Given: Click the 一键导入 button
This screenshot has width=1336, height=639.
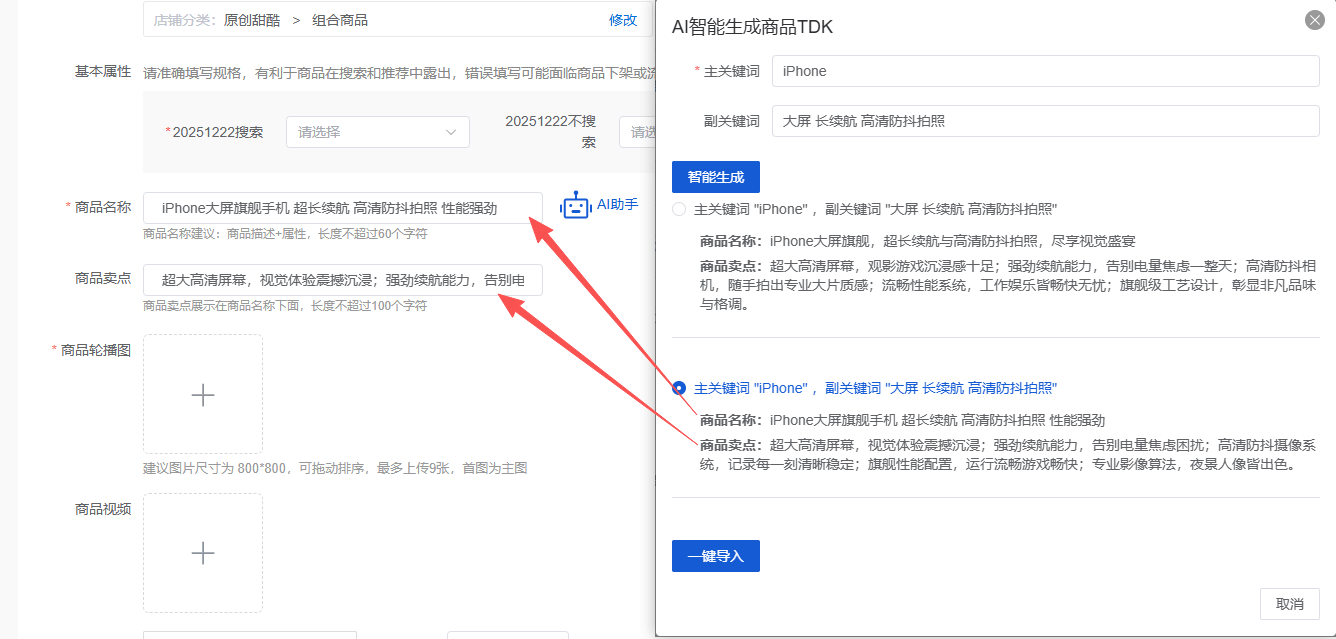Looking at the screenshot, I should (716, 556).
